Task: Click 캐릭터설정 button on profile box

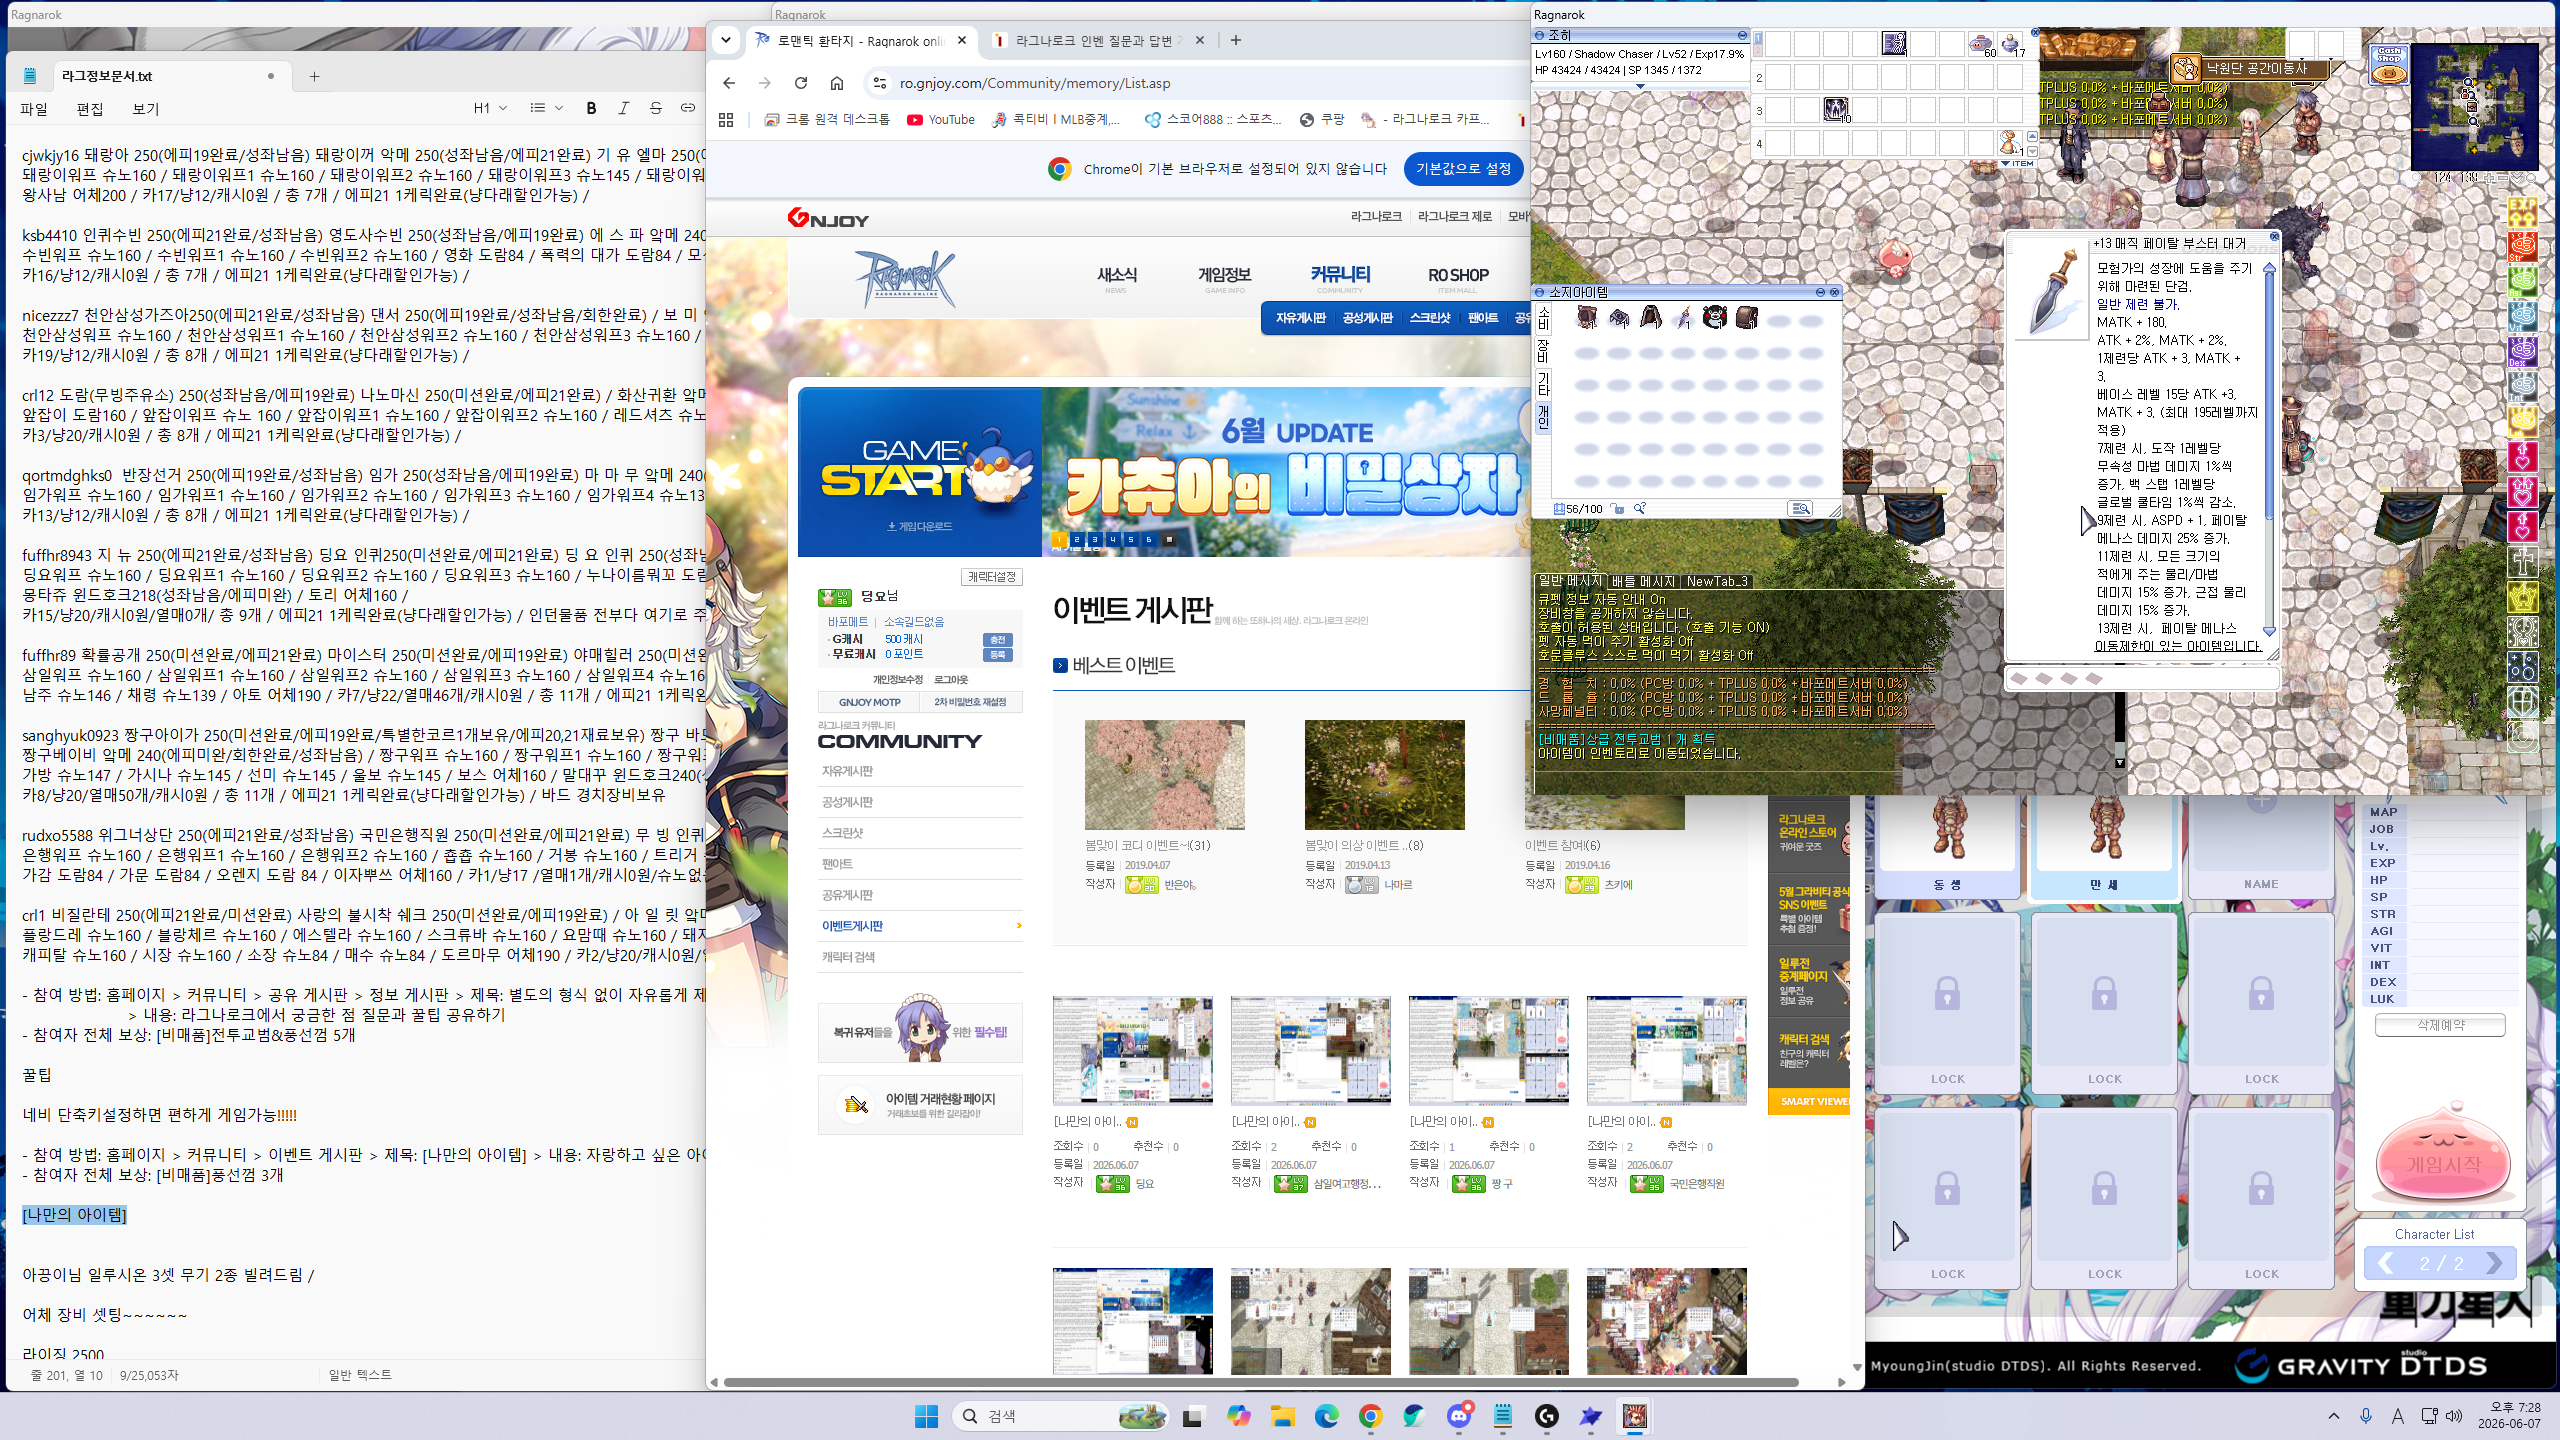Action: pyautogui.click(x=991, y=577)
